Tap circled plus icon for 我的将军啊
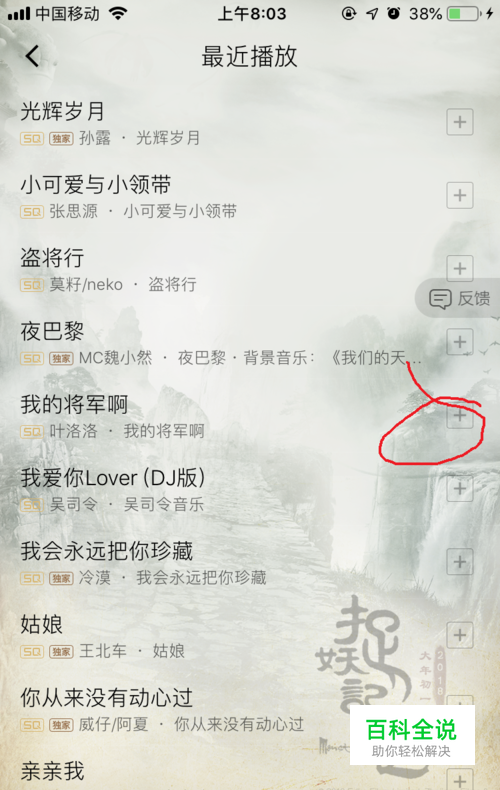 460,415
